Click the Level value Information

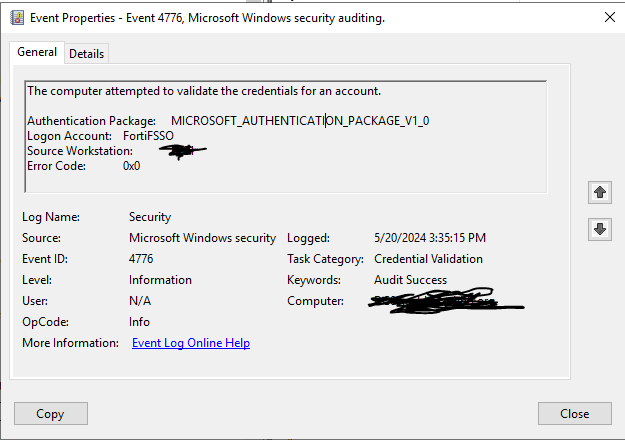point(160,280)
